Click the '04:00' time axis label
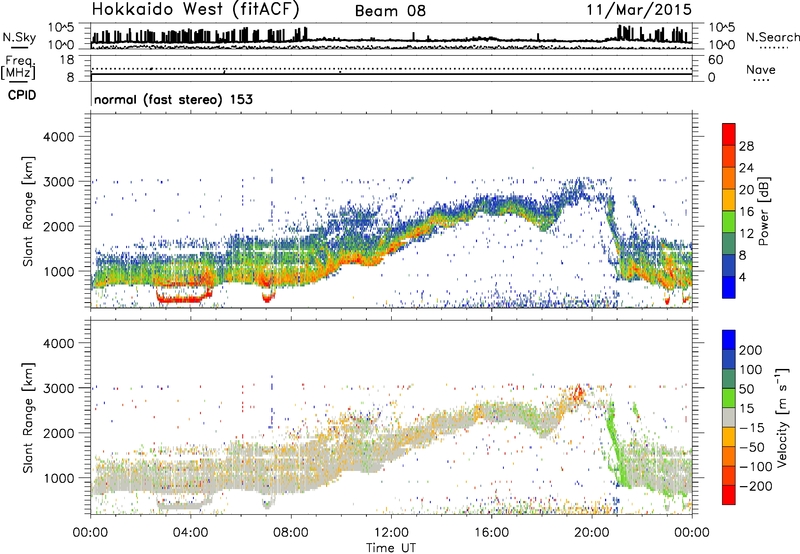This screenshot has height=554, width=800. pyautogui.click(x=190, y=533)
